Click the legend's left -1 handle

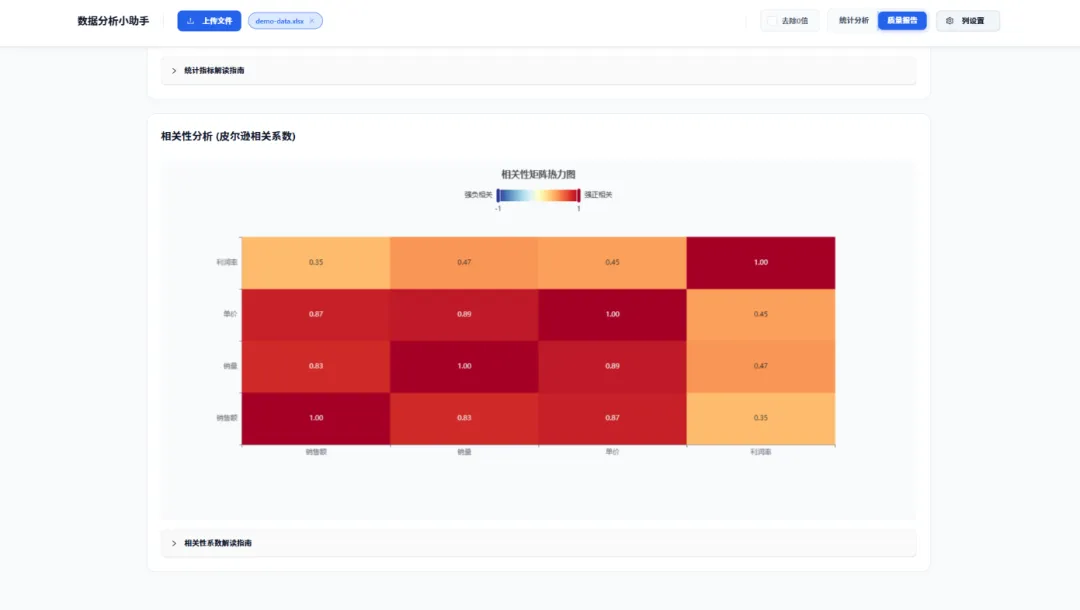[x=498, y=195]
